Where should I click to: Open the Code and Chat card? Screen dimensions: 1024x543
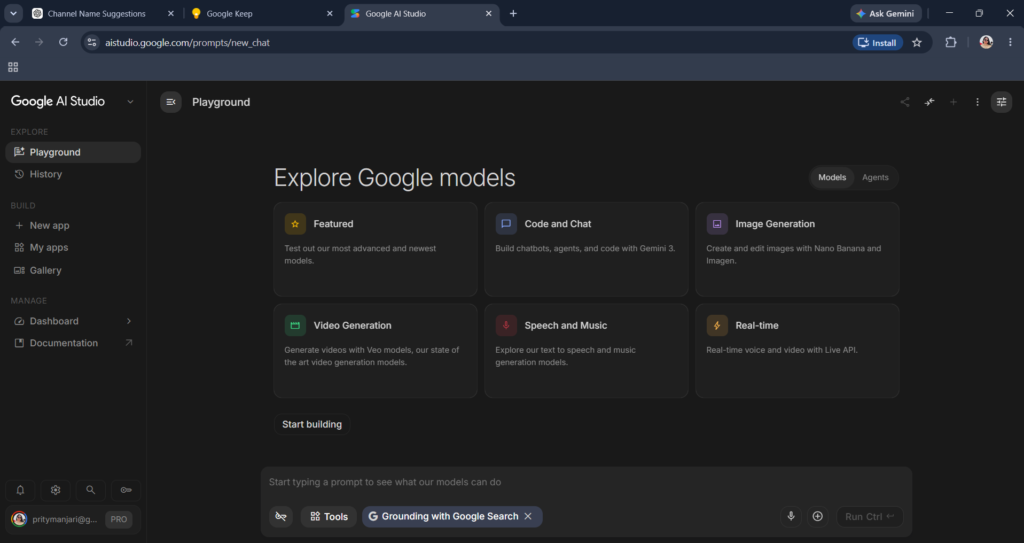click(586, 250)
